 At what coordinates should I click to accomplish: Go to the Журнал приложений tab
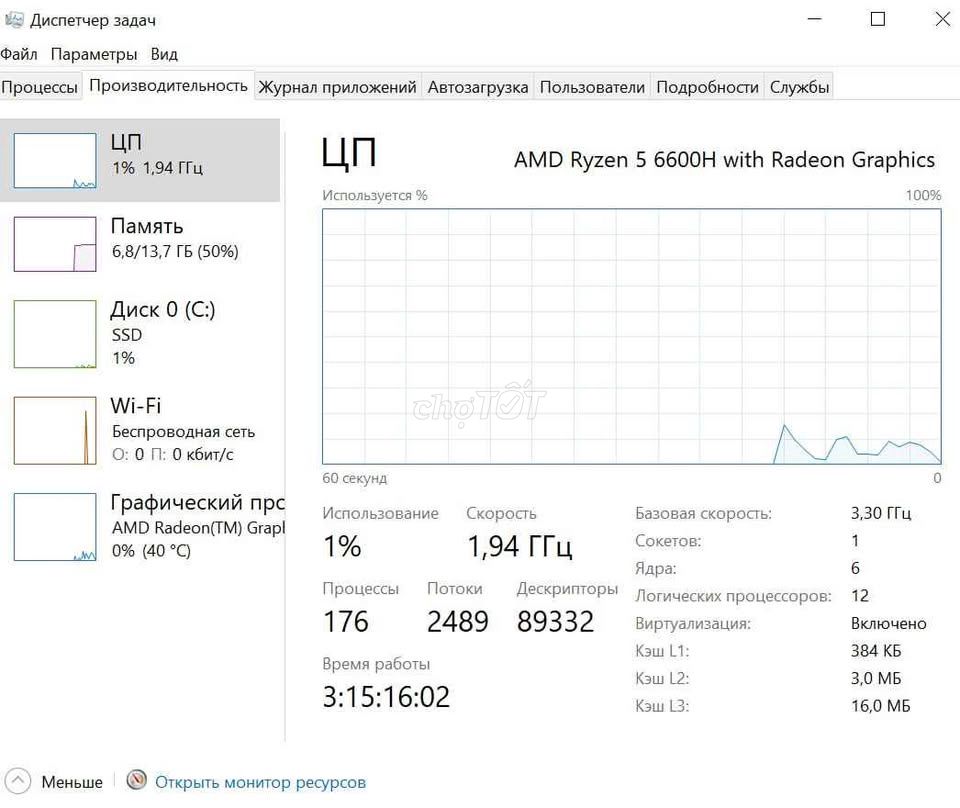click(337, 87)
